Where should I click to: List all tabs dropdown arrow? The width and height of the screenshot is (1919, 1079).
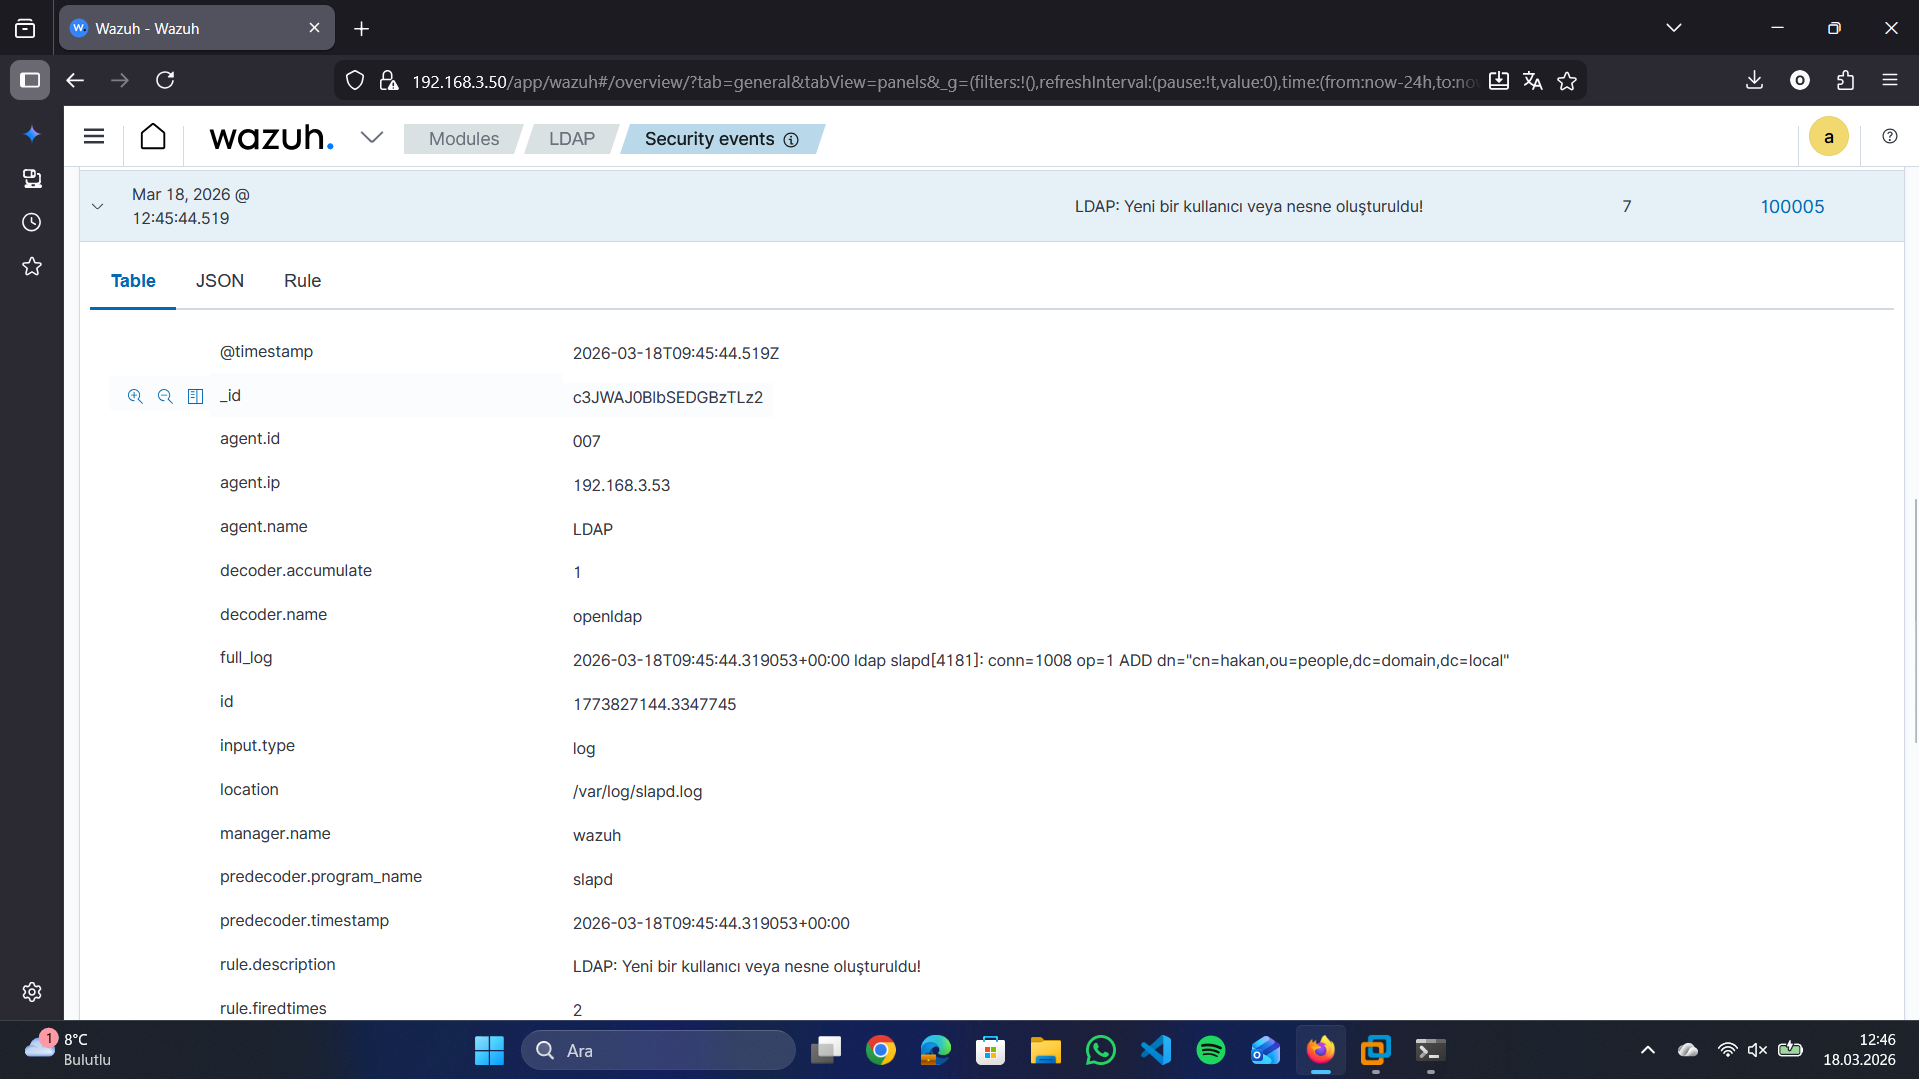click(1673, 28)
